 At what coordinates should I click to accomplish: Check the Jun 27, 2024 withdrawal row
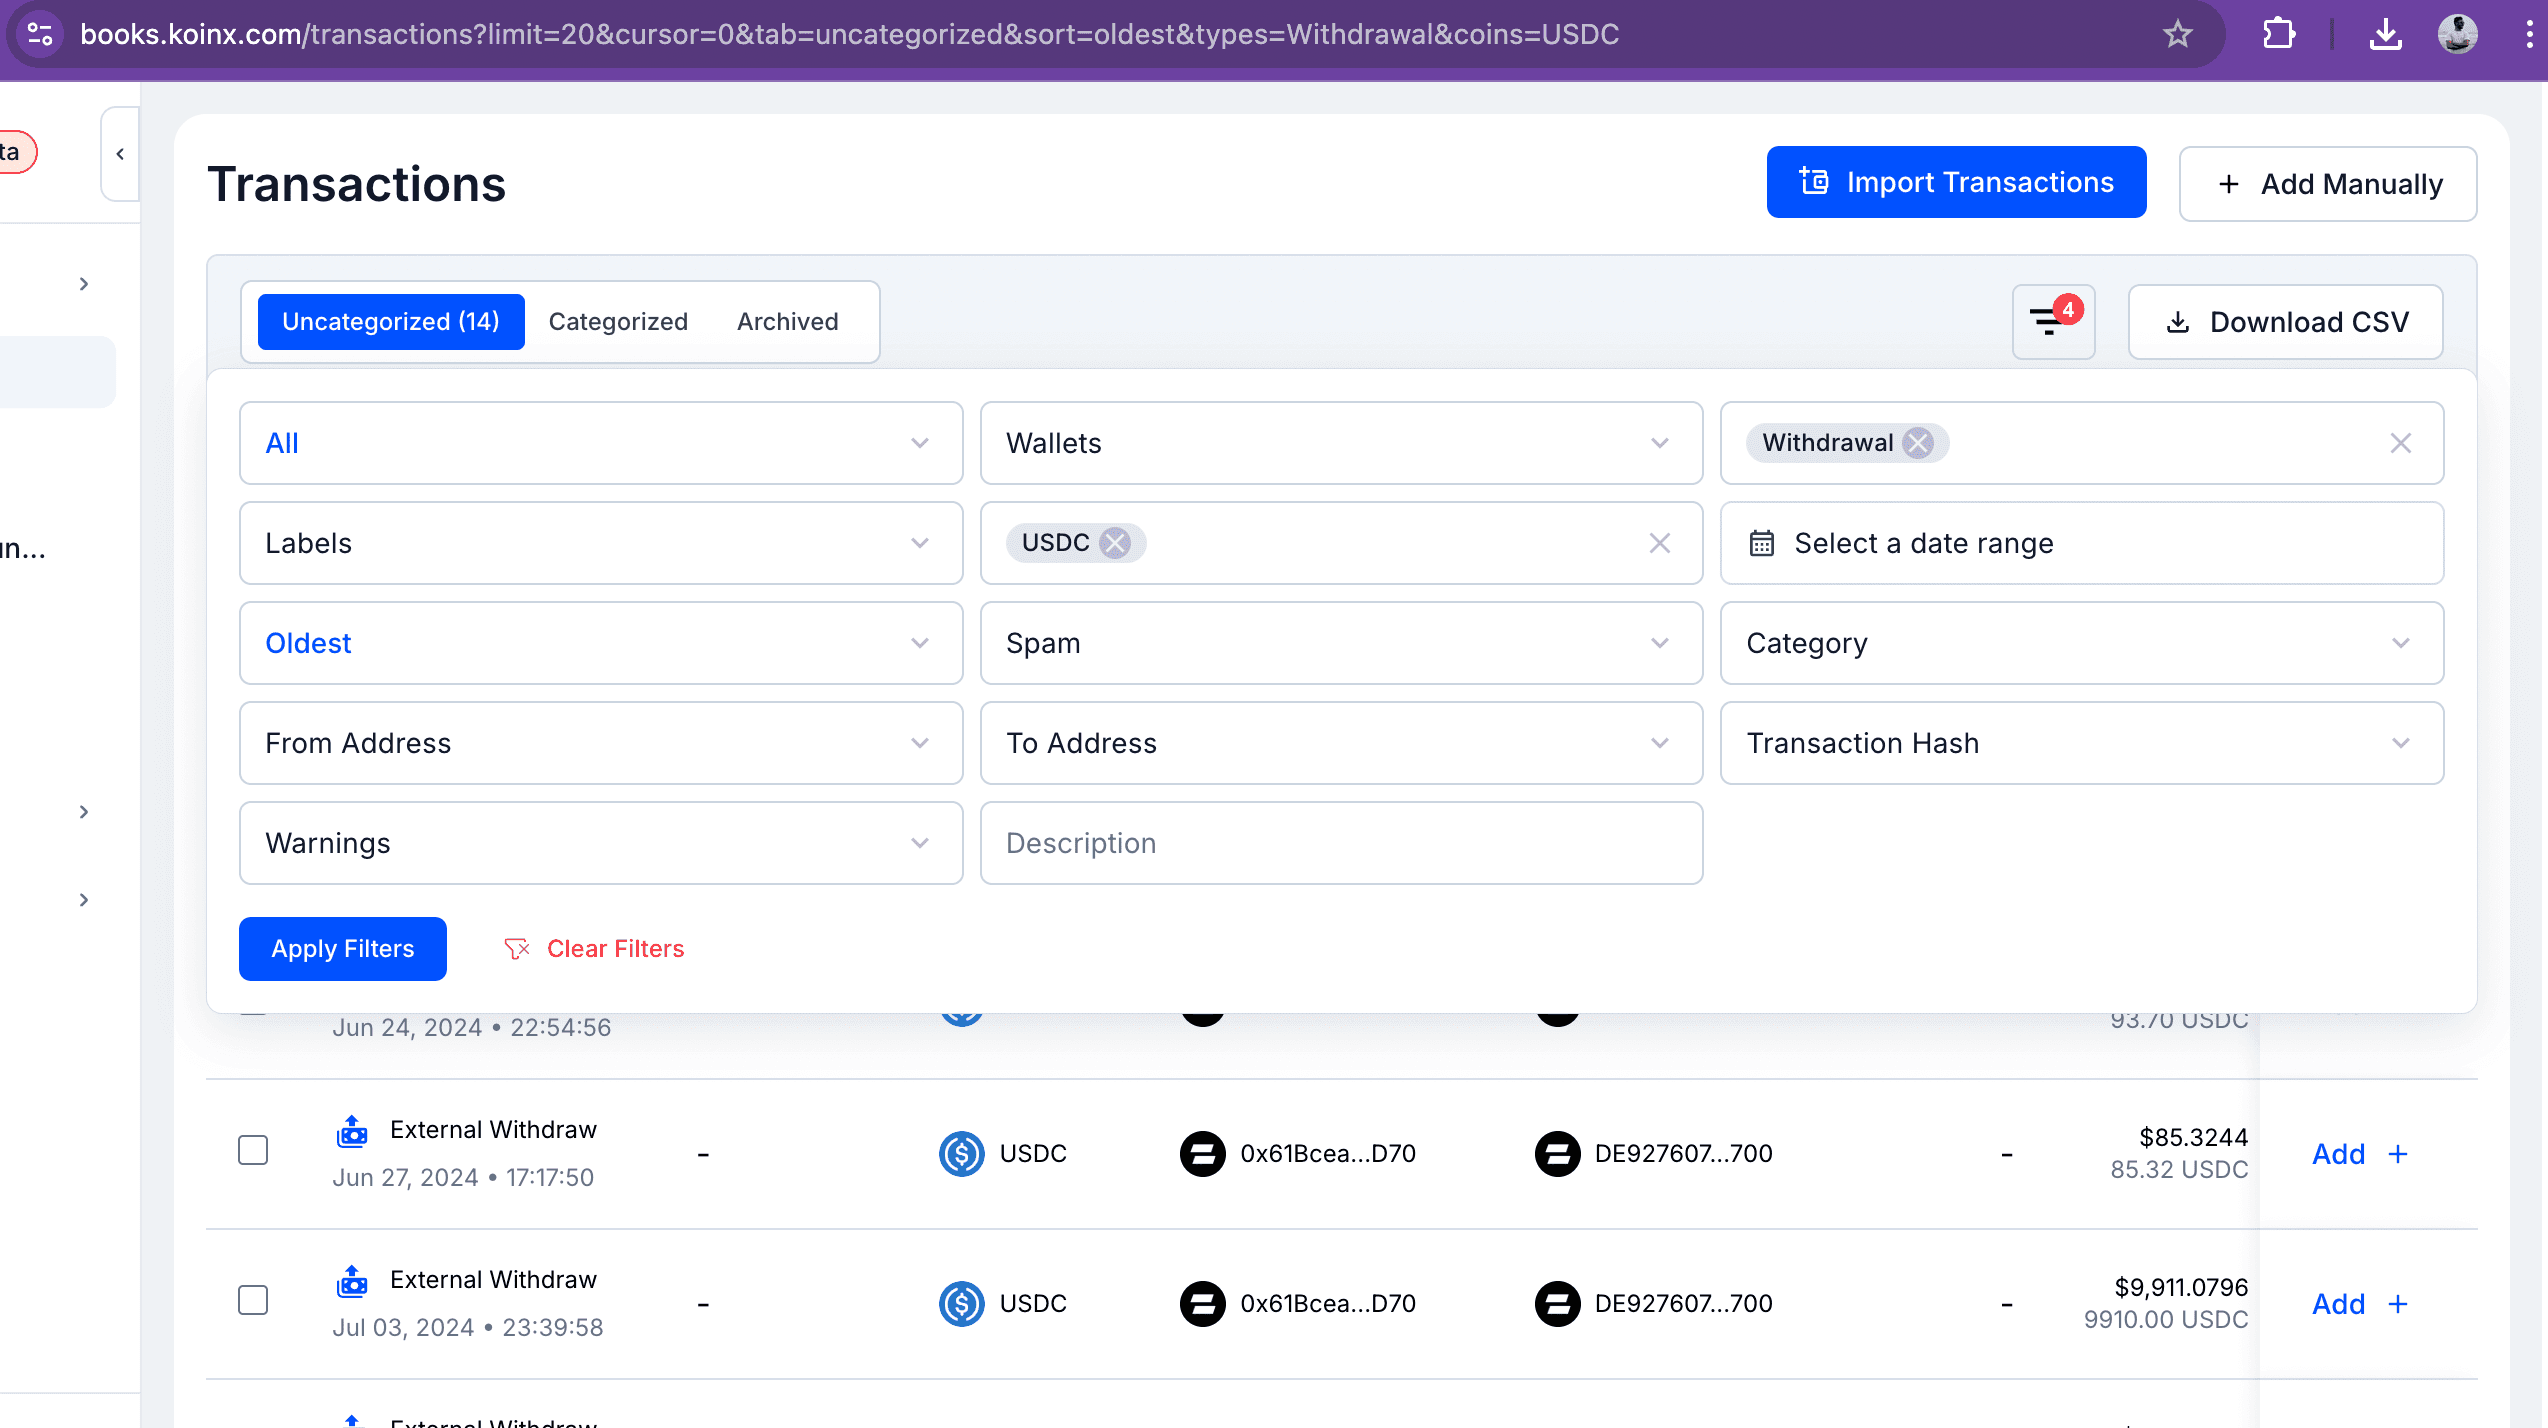(x=253, y=1150)
